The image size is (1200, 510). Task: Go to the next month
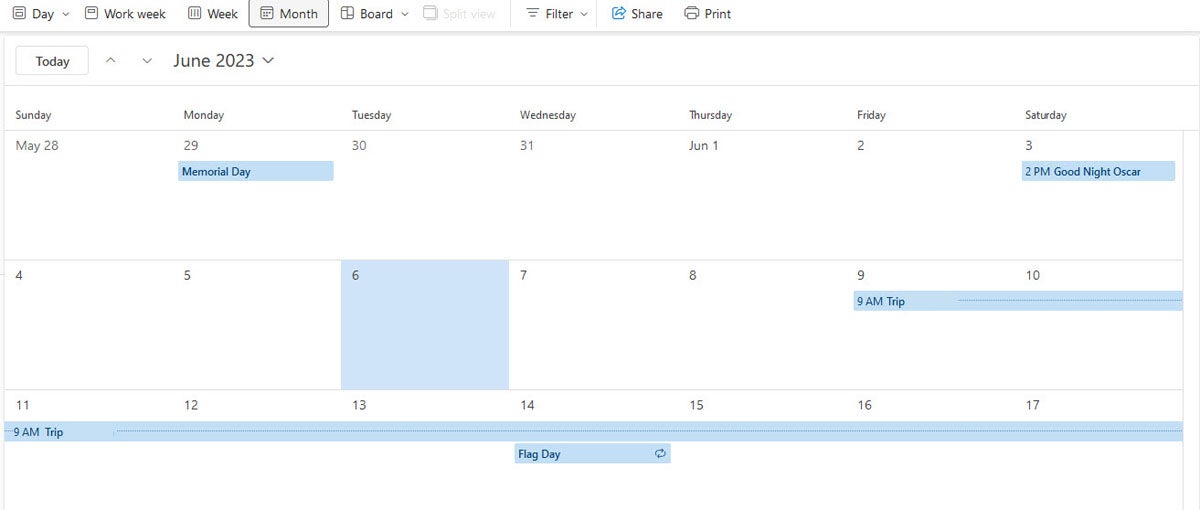[x=147, y=61]
